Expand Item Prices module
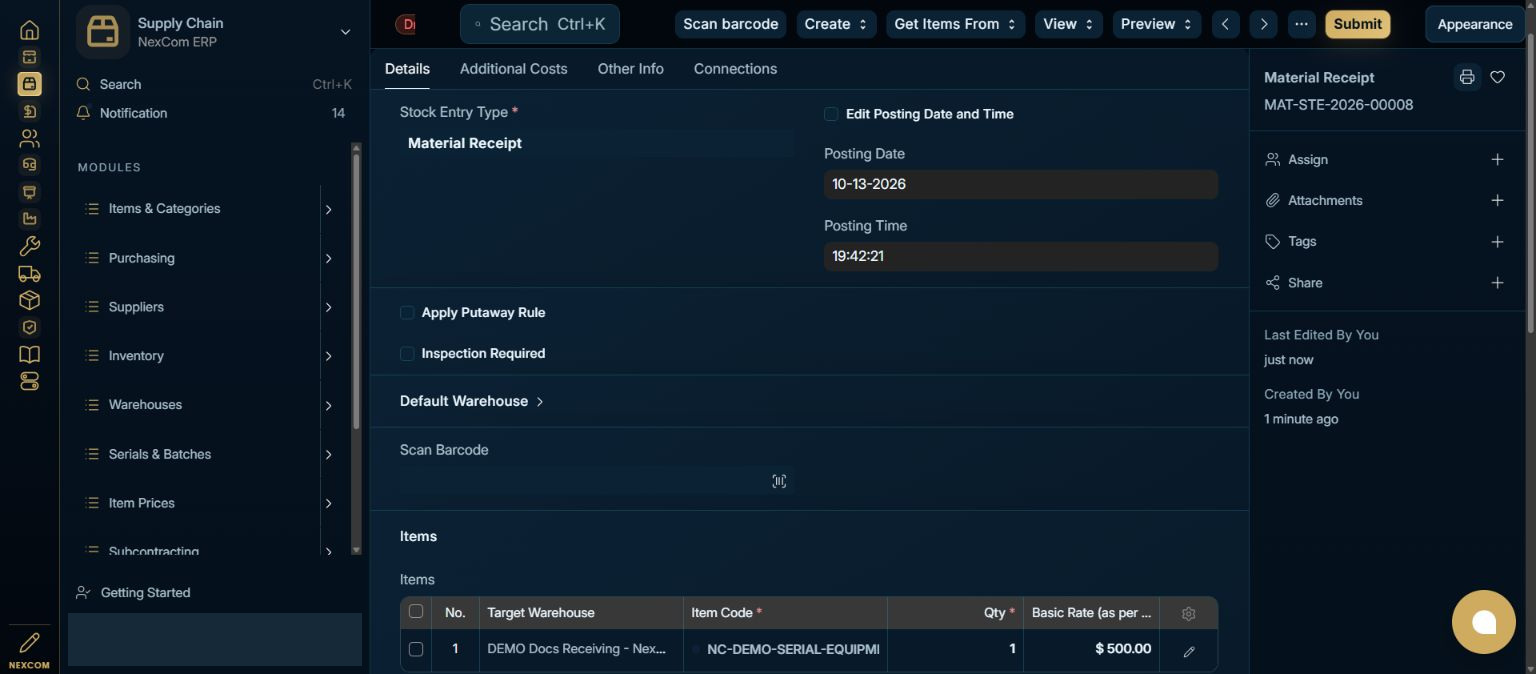Screen dimensions: 1536x674 point(328,503)
